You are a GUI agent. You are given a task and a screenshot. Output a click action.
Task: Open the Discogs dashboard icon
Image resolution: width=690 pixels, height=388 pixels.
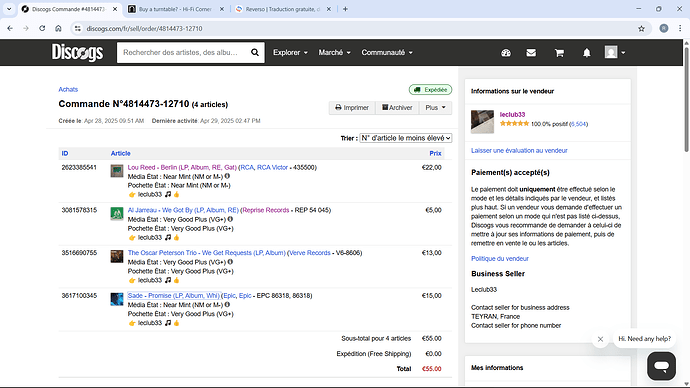(506, 53)
